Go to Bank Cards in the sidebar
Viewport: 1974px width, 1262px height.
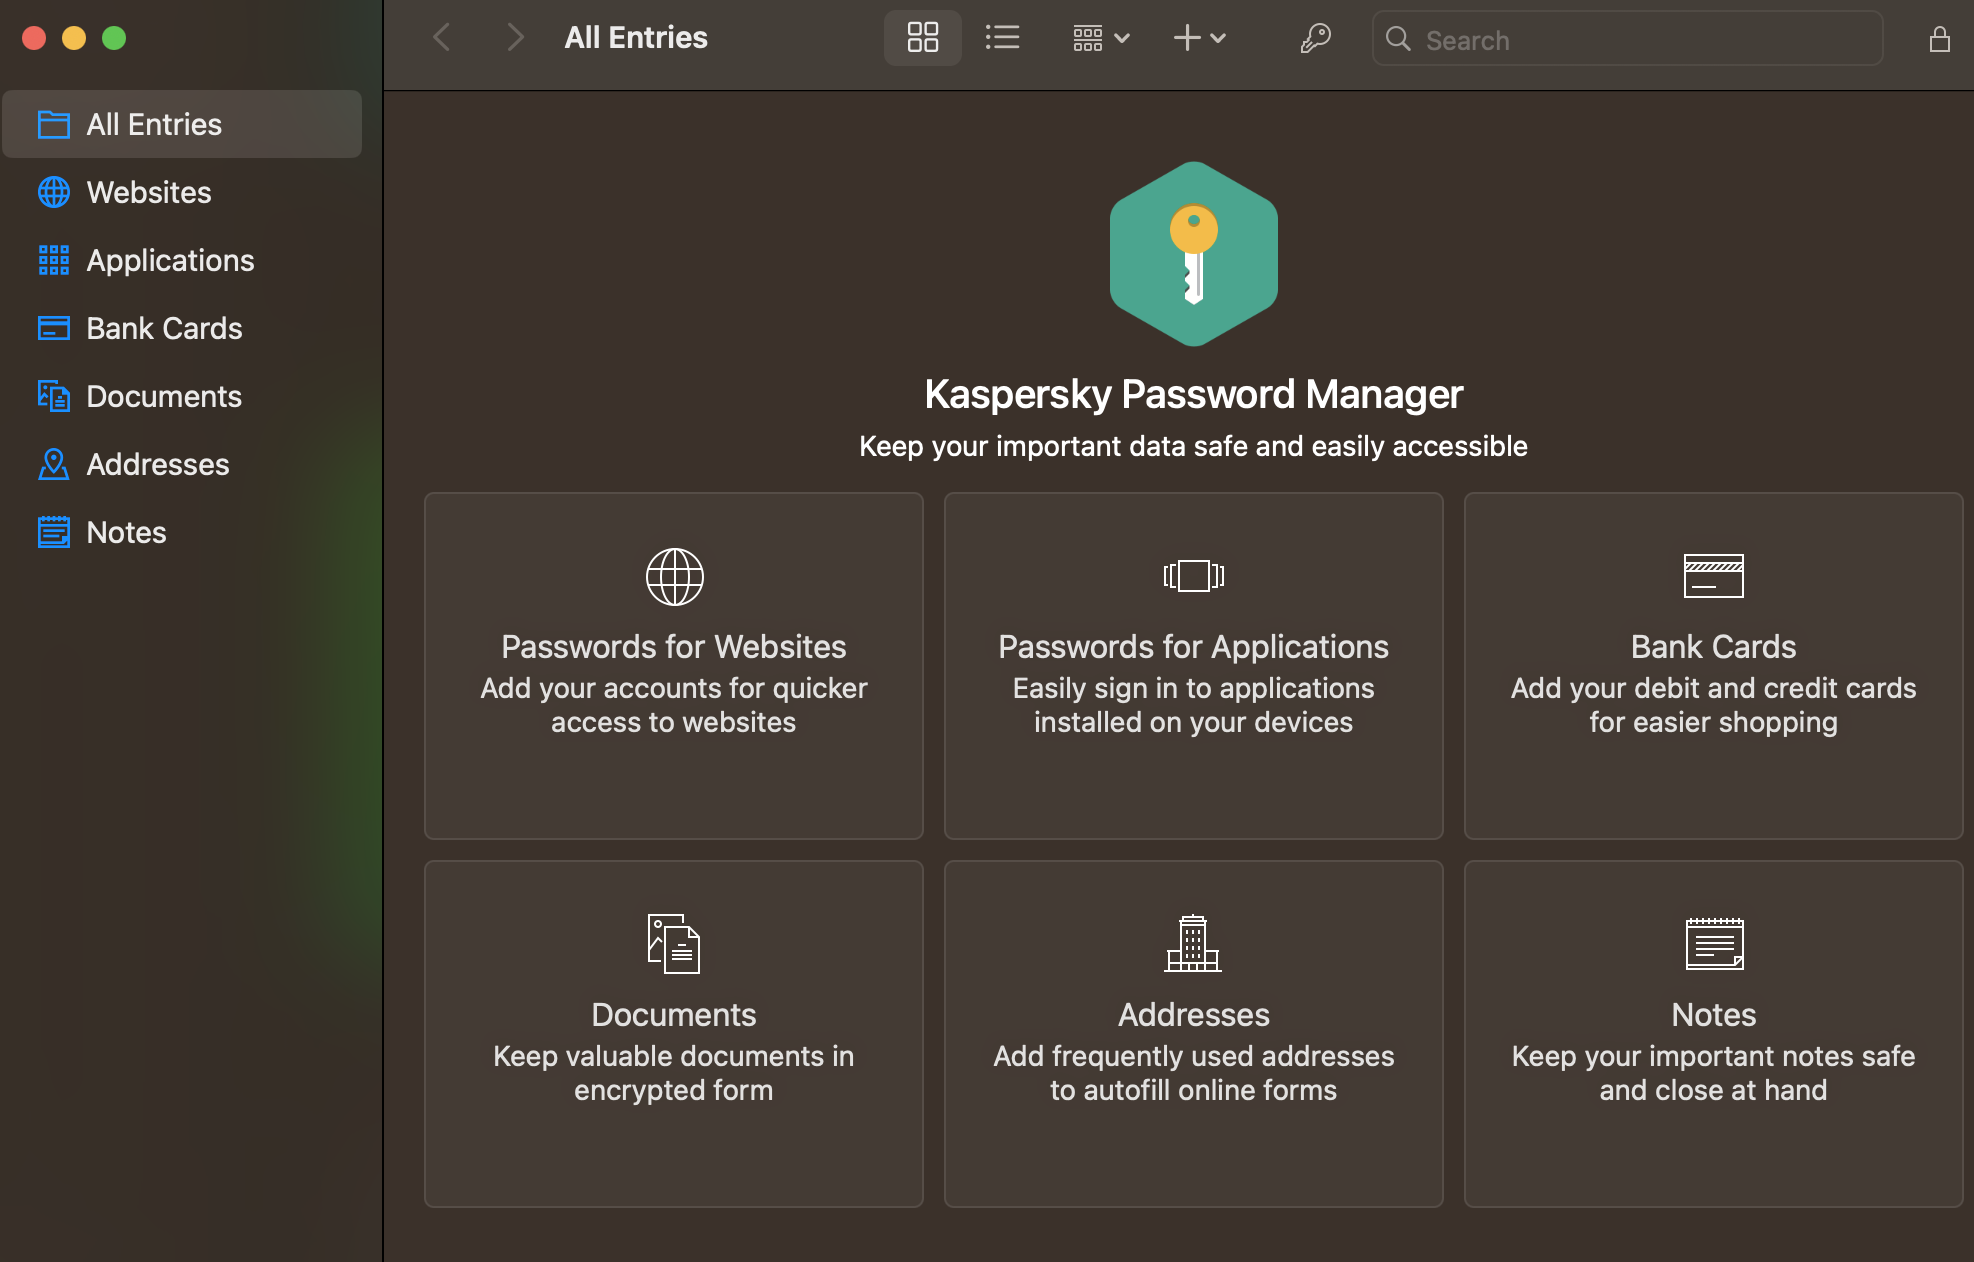point(183,328)
